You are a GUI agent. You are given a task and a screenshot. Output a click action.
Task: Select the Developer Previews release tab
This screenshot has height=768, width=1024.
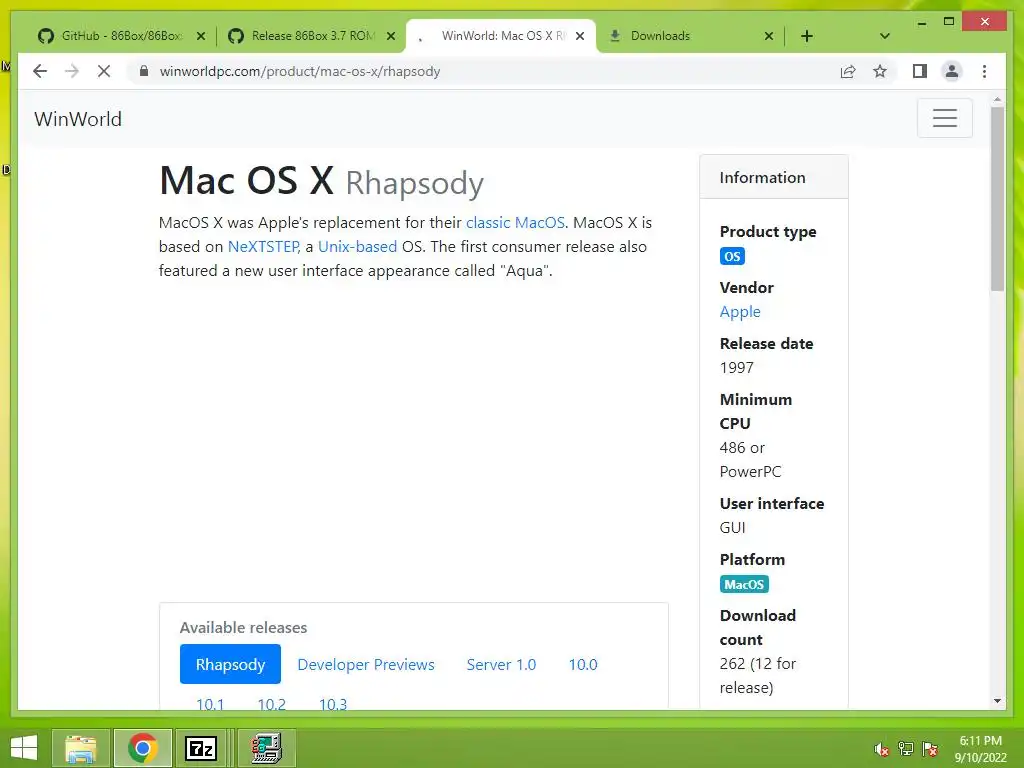366,664
